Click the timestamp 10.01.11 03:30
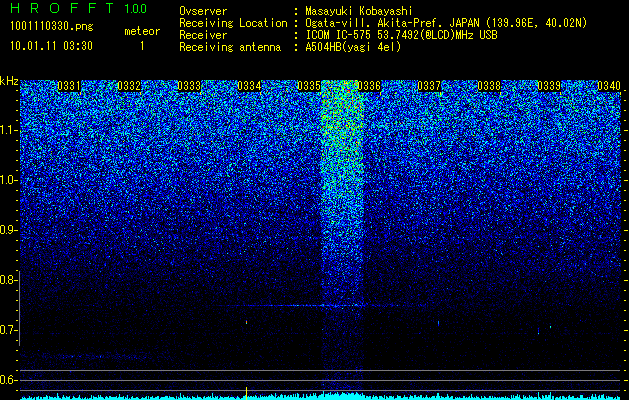629x400 pixels. (x=51, y=46)
